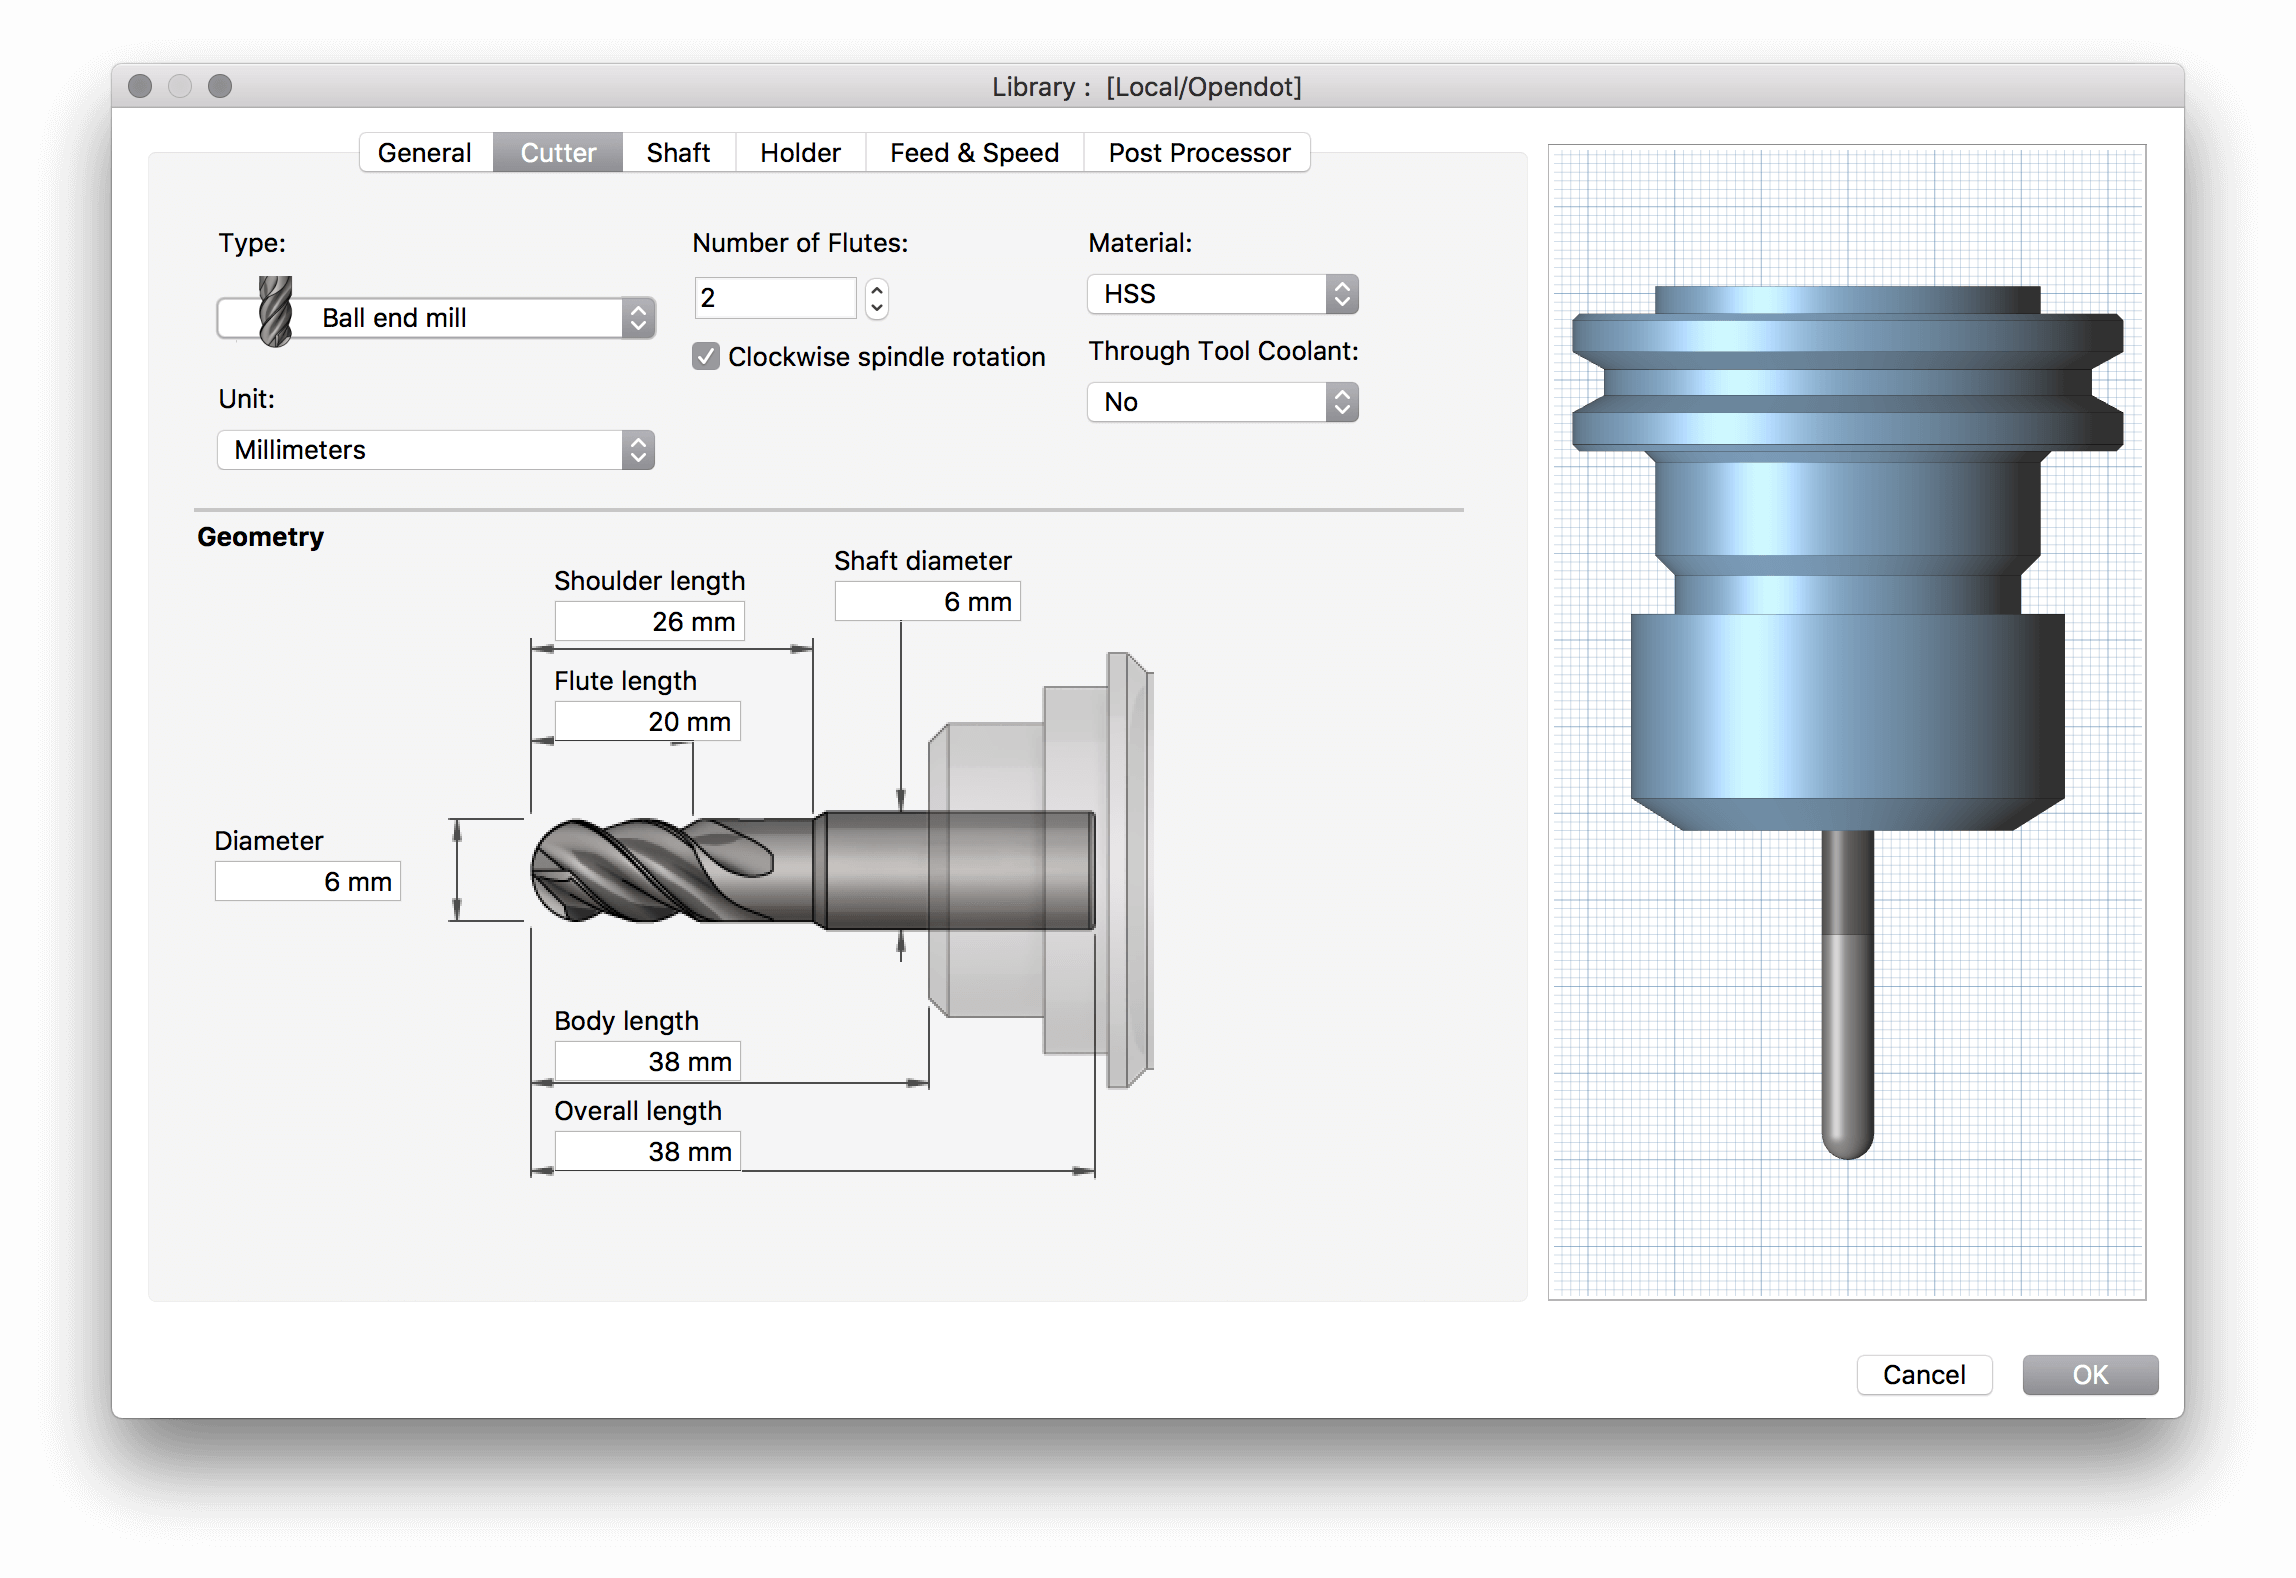Click the Number of Flutes input field

(776, 298)
